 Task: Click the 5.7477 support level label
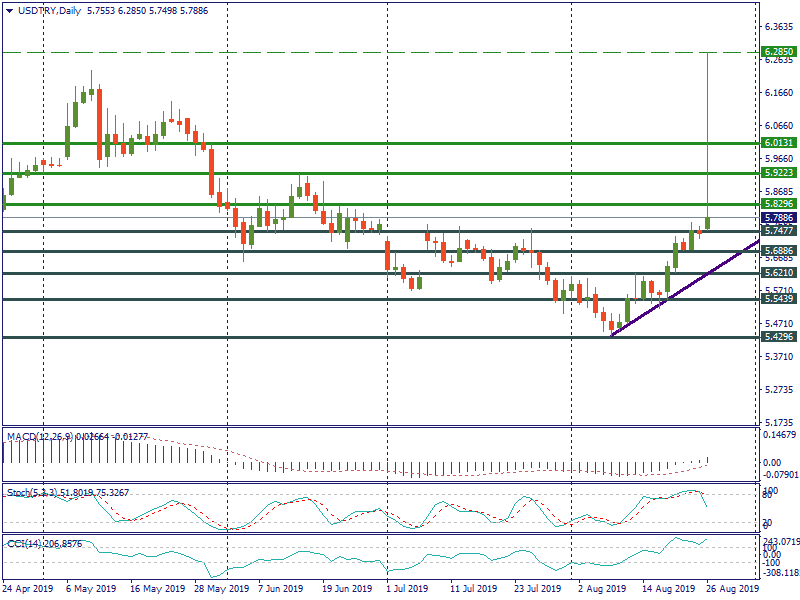777,230
